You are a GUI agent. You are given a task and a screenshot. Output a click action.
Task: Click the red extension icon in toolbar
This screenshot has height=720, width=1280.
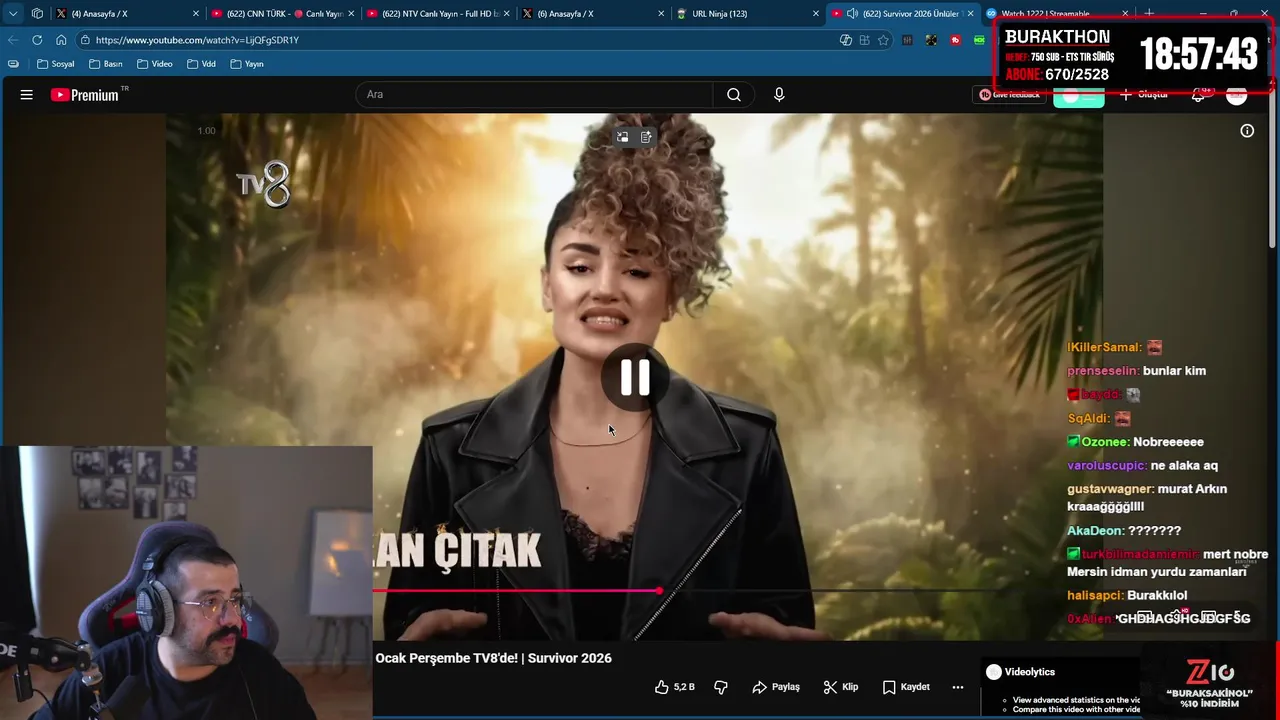[955, 40]
